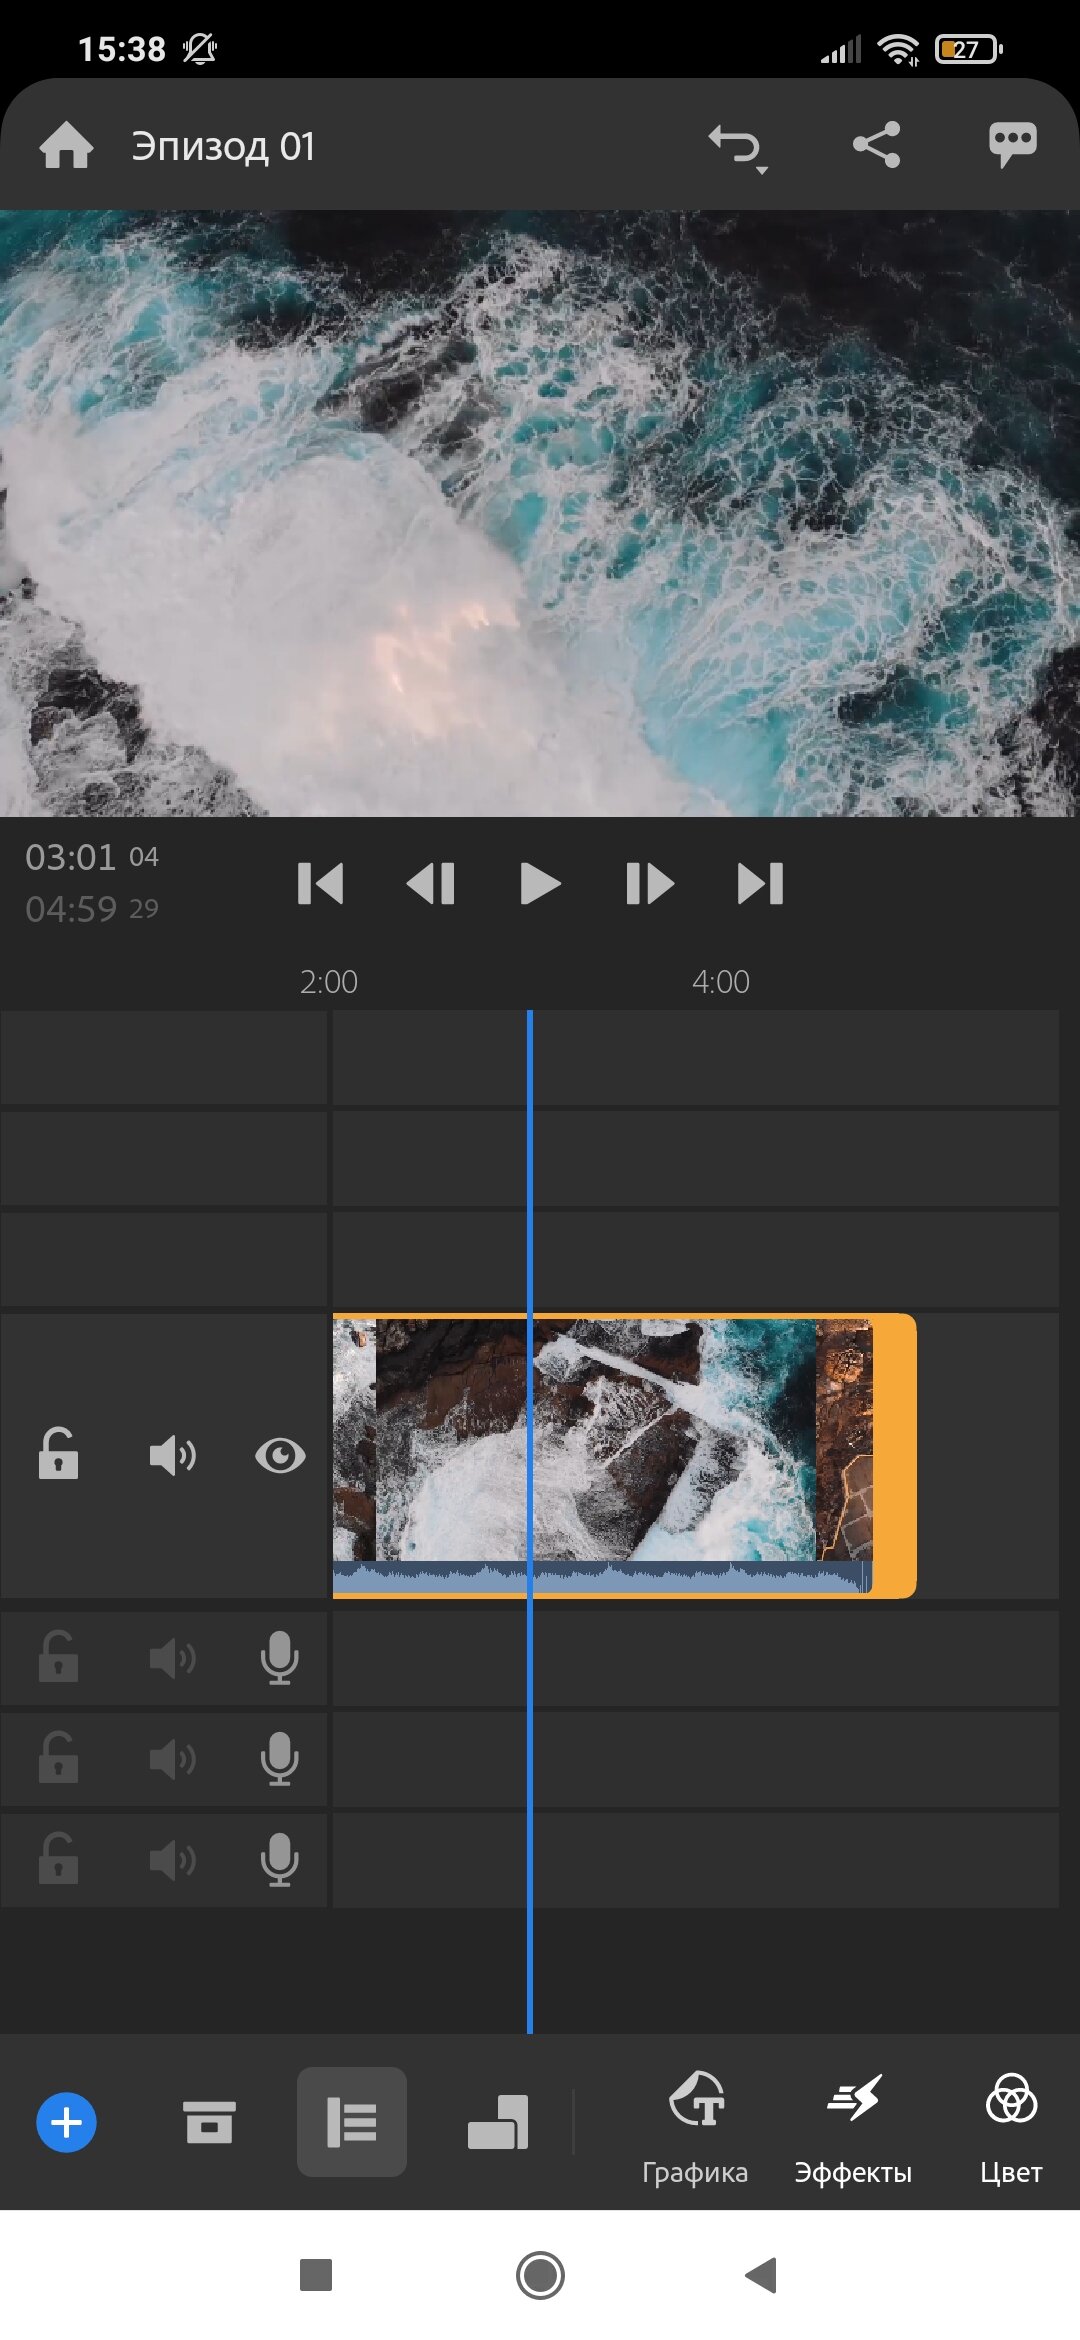Viewport: 1080px width, 2340px height.
Task: Click the blue add media plus button
Action: (x=66, y=2122)
